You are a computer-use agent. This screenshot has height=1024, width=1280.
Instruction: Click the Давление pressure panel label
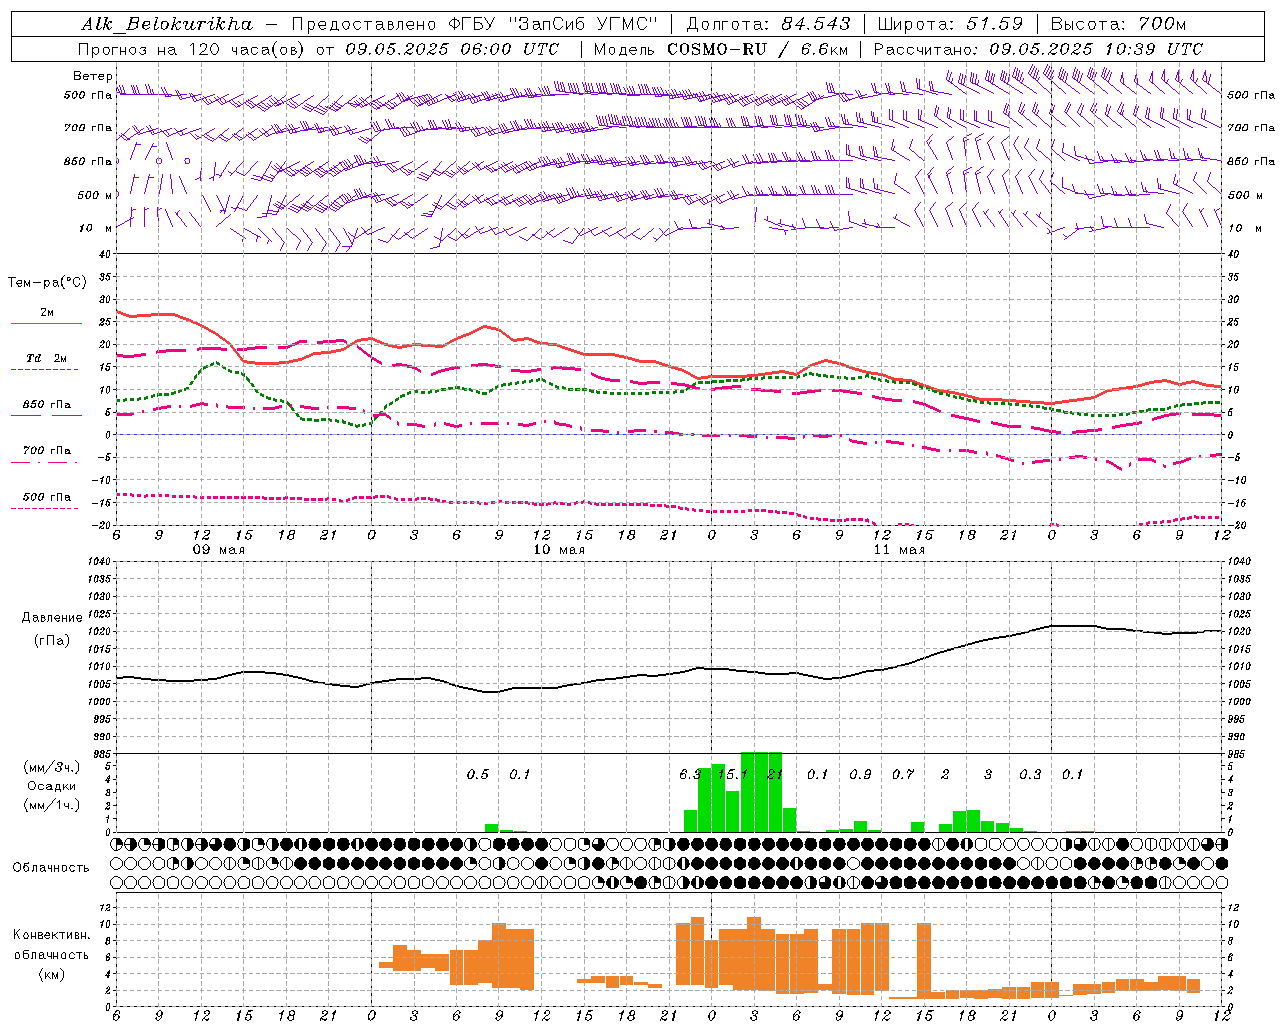[x=52, y=618]
